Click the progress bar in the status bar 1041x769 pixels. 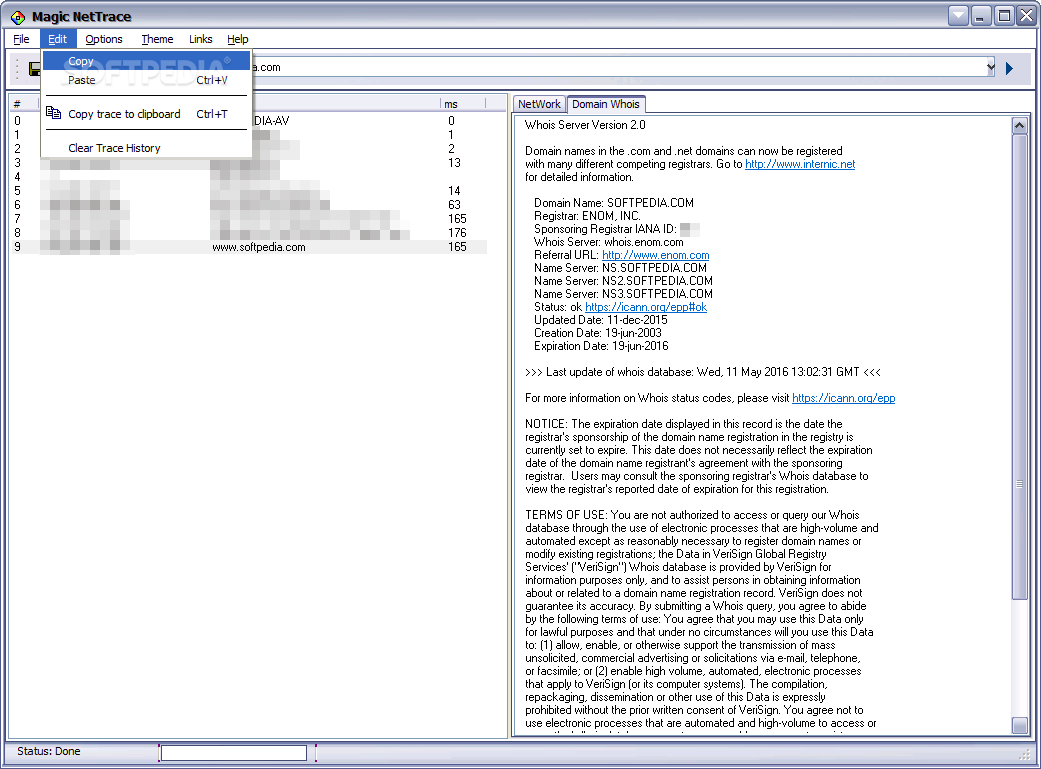tap(234, 752)
